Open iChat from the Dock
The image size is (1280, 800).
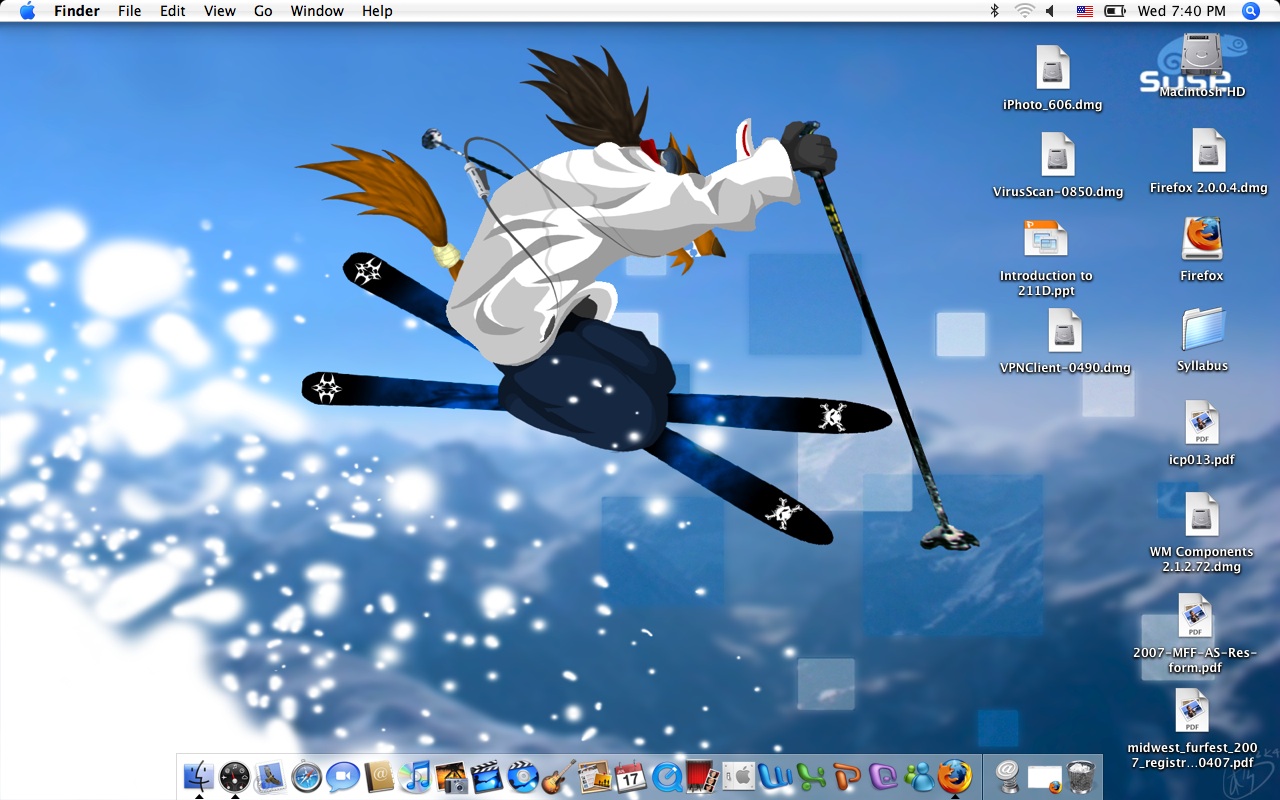[343, 776]
